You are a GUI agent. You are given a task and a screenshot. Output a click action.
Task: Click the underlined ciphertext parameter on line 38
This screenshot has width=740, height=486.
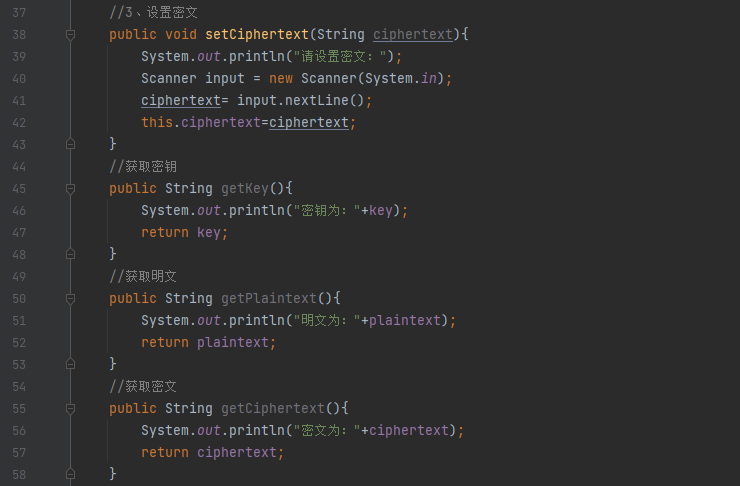tap(413, 34)
